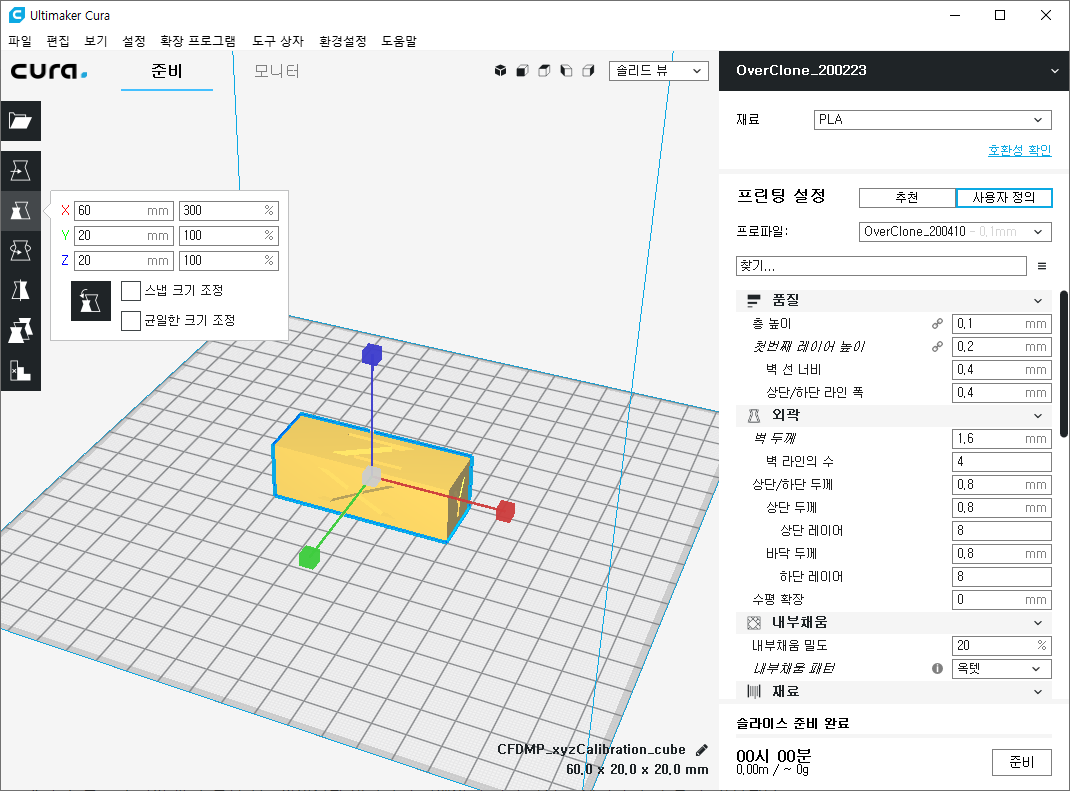Open file with the folder icon
Viewport: 1070px width, 791px height.
pos(20,121)
